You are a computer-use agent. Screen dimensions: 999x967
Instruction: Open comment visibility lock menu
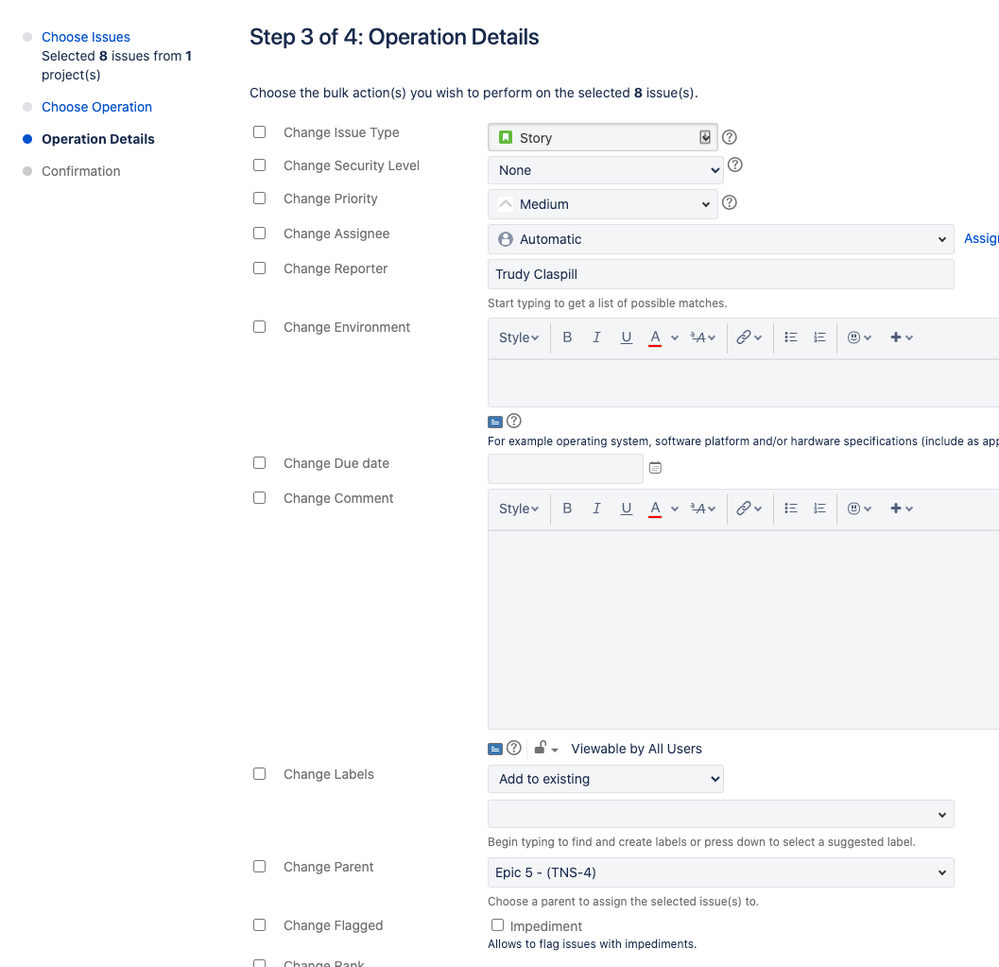click(545, 748)
